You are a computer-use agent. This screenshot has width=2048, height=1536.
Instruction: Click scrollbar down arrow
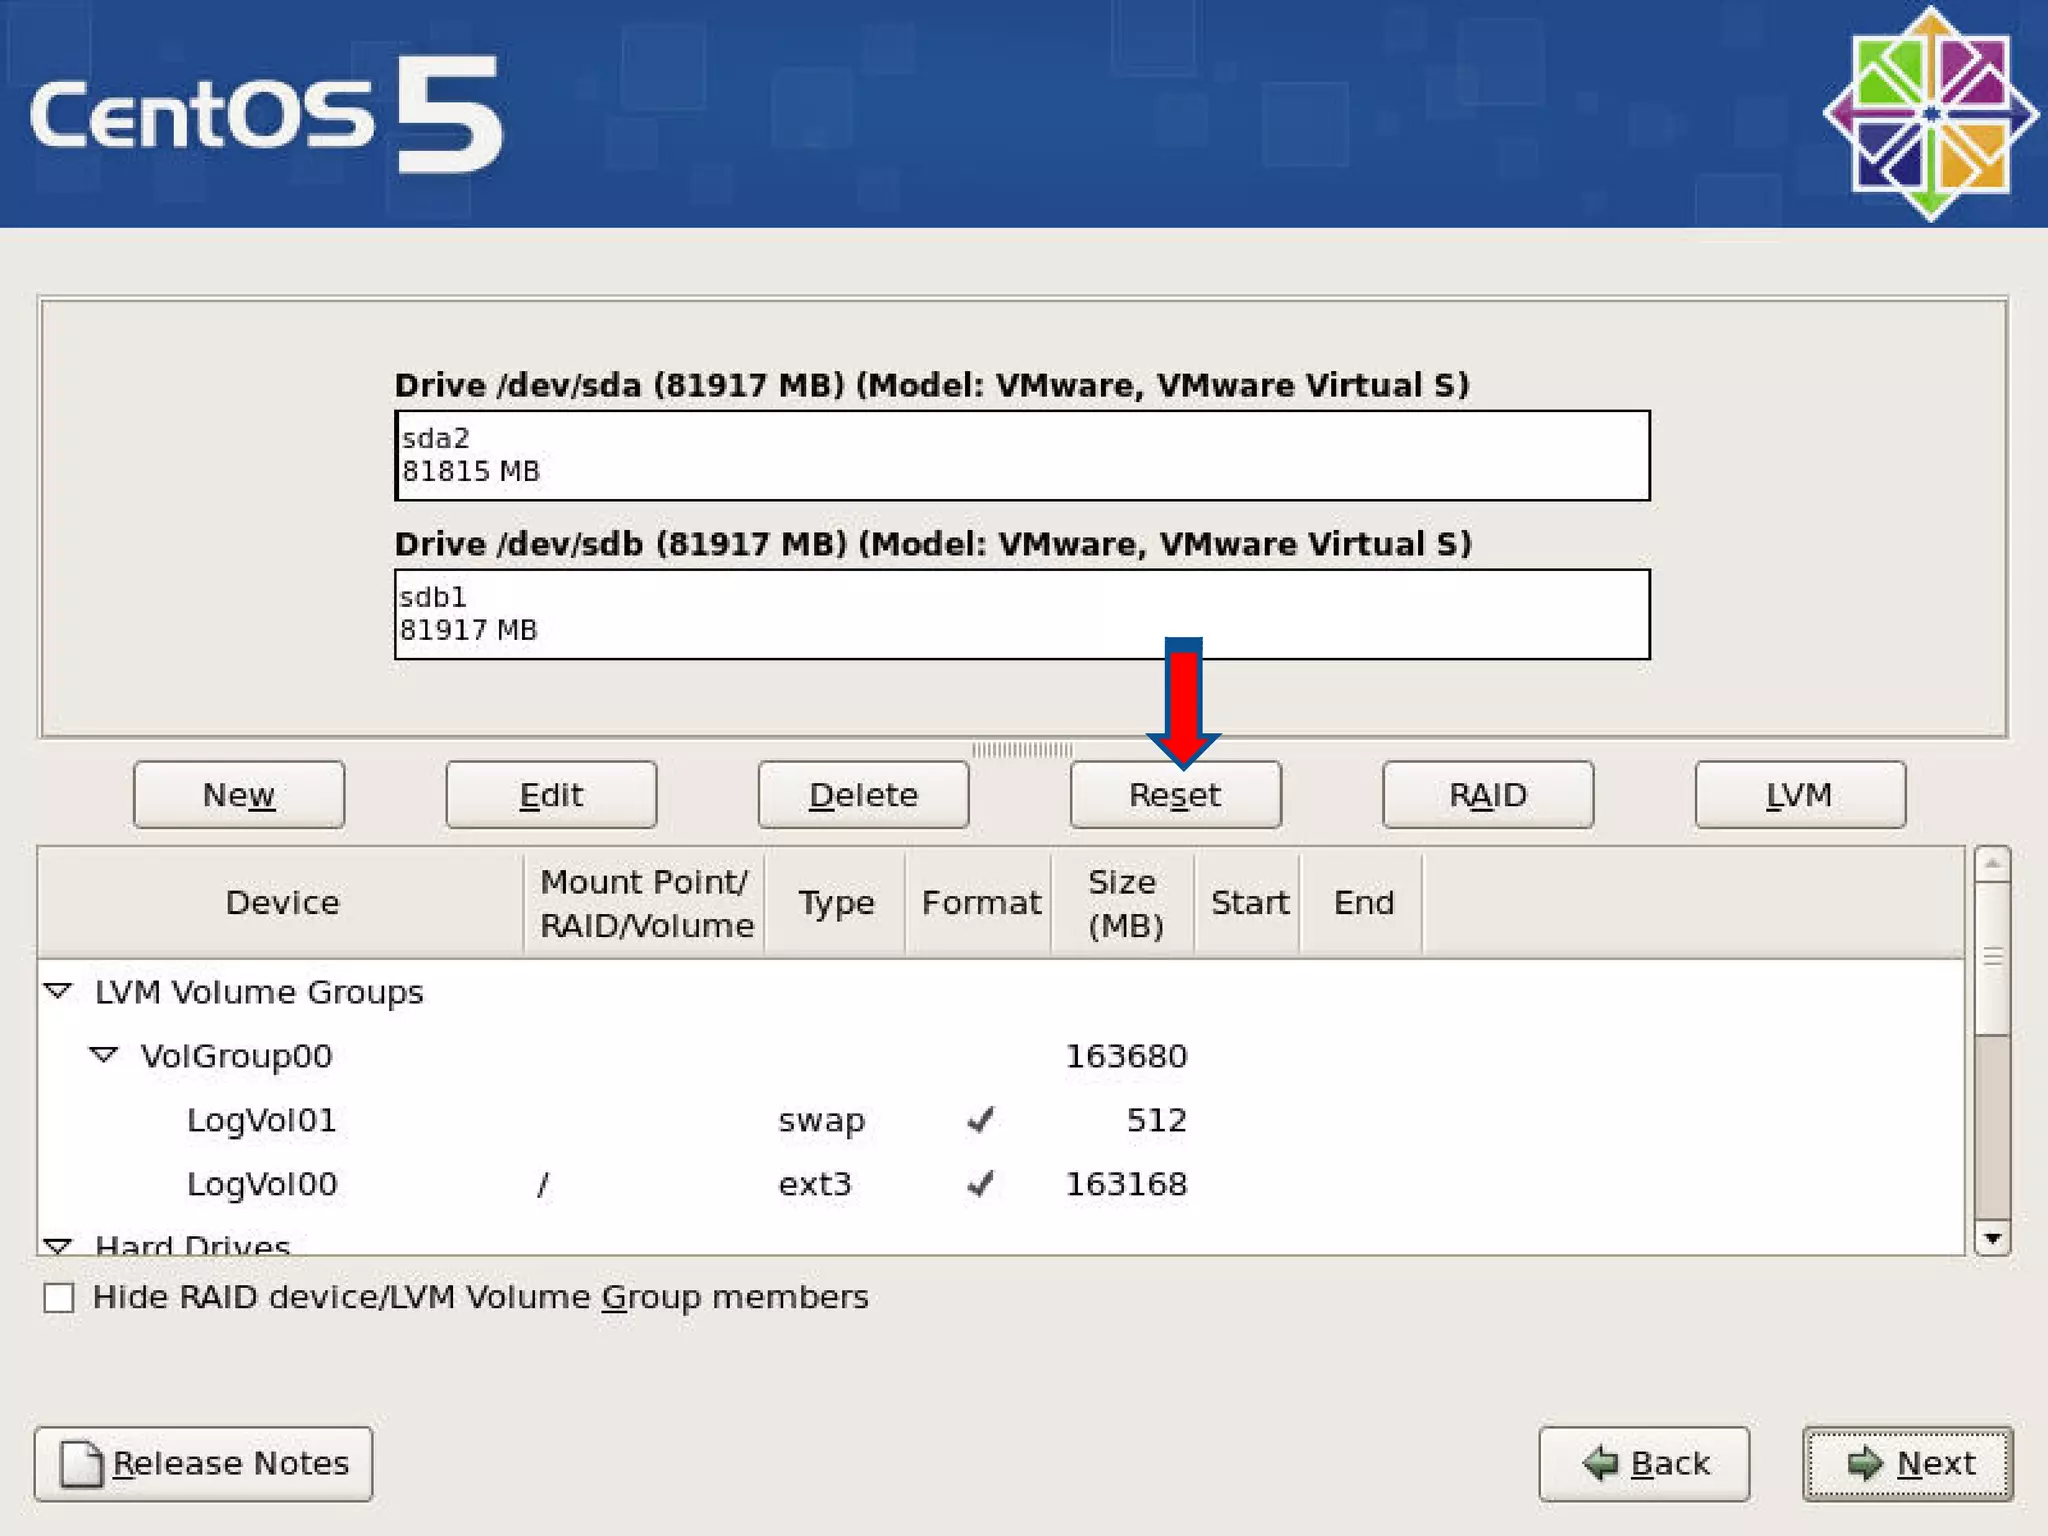1992,1239
